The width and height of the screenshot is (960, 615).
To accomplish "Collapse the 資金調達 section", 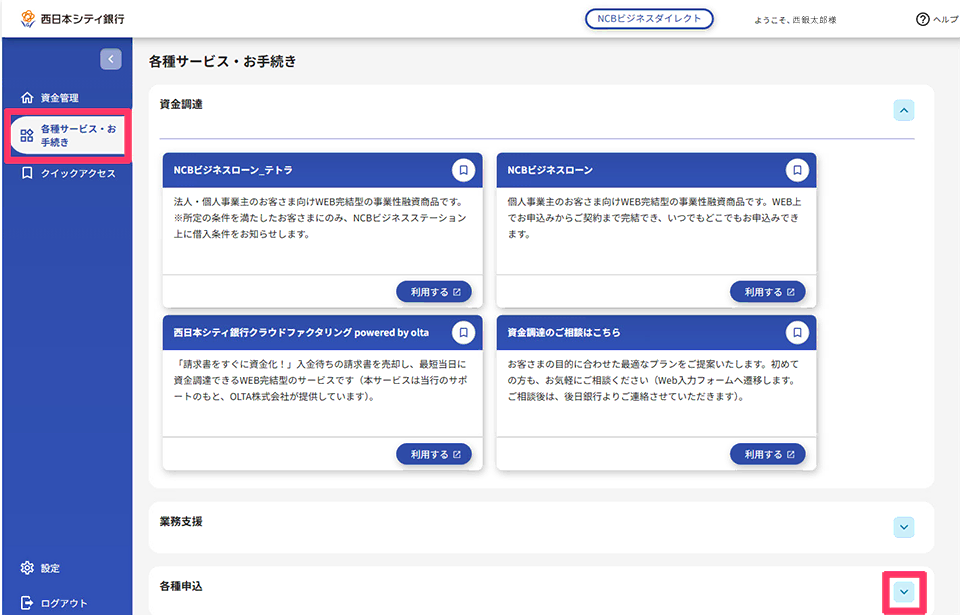I will coord(904,110).
